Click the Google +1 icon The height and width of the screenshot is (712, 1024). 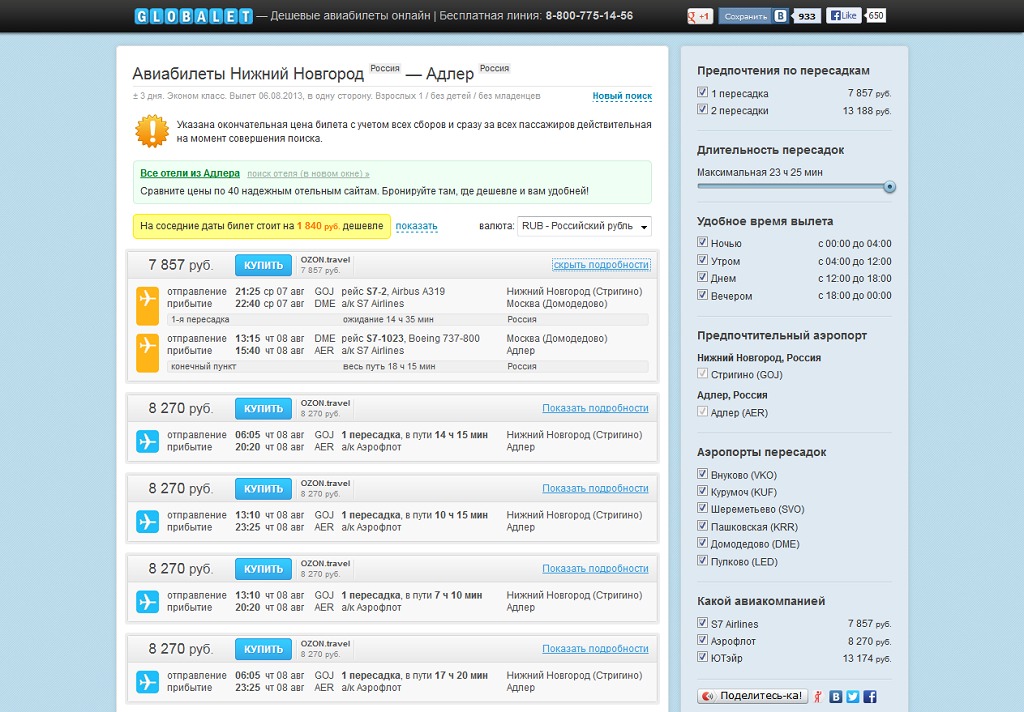(700, 16)
